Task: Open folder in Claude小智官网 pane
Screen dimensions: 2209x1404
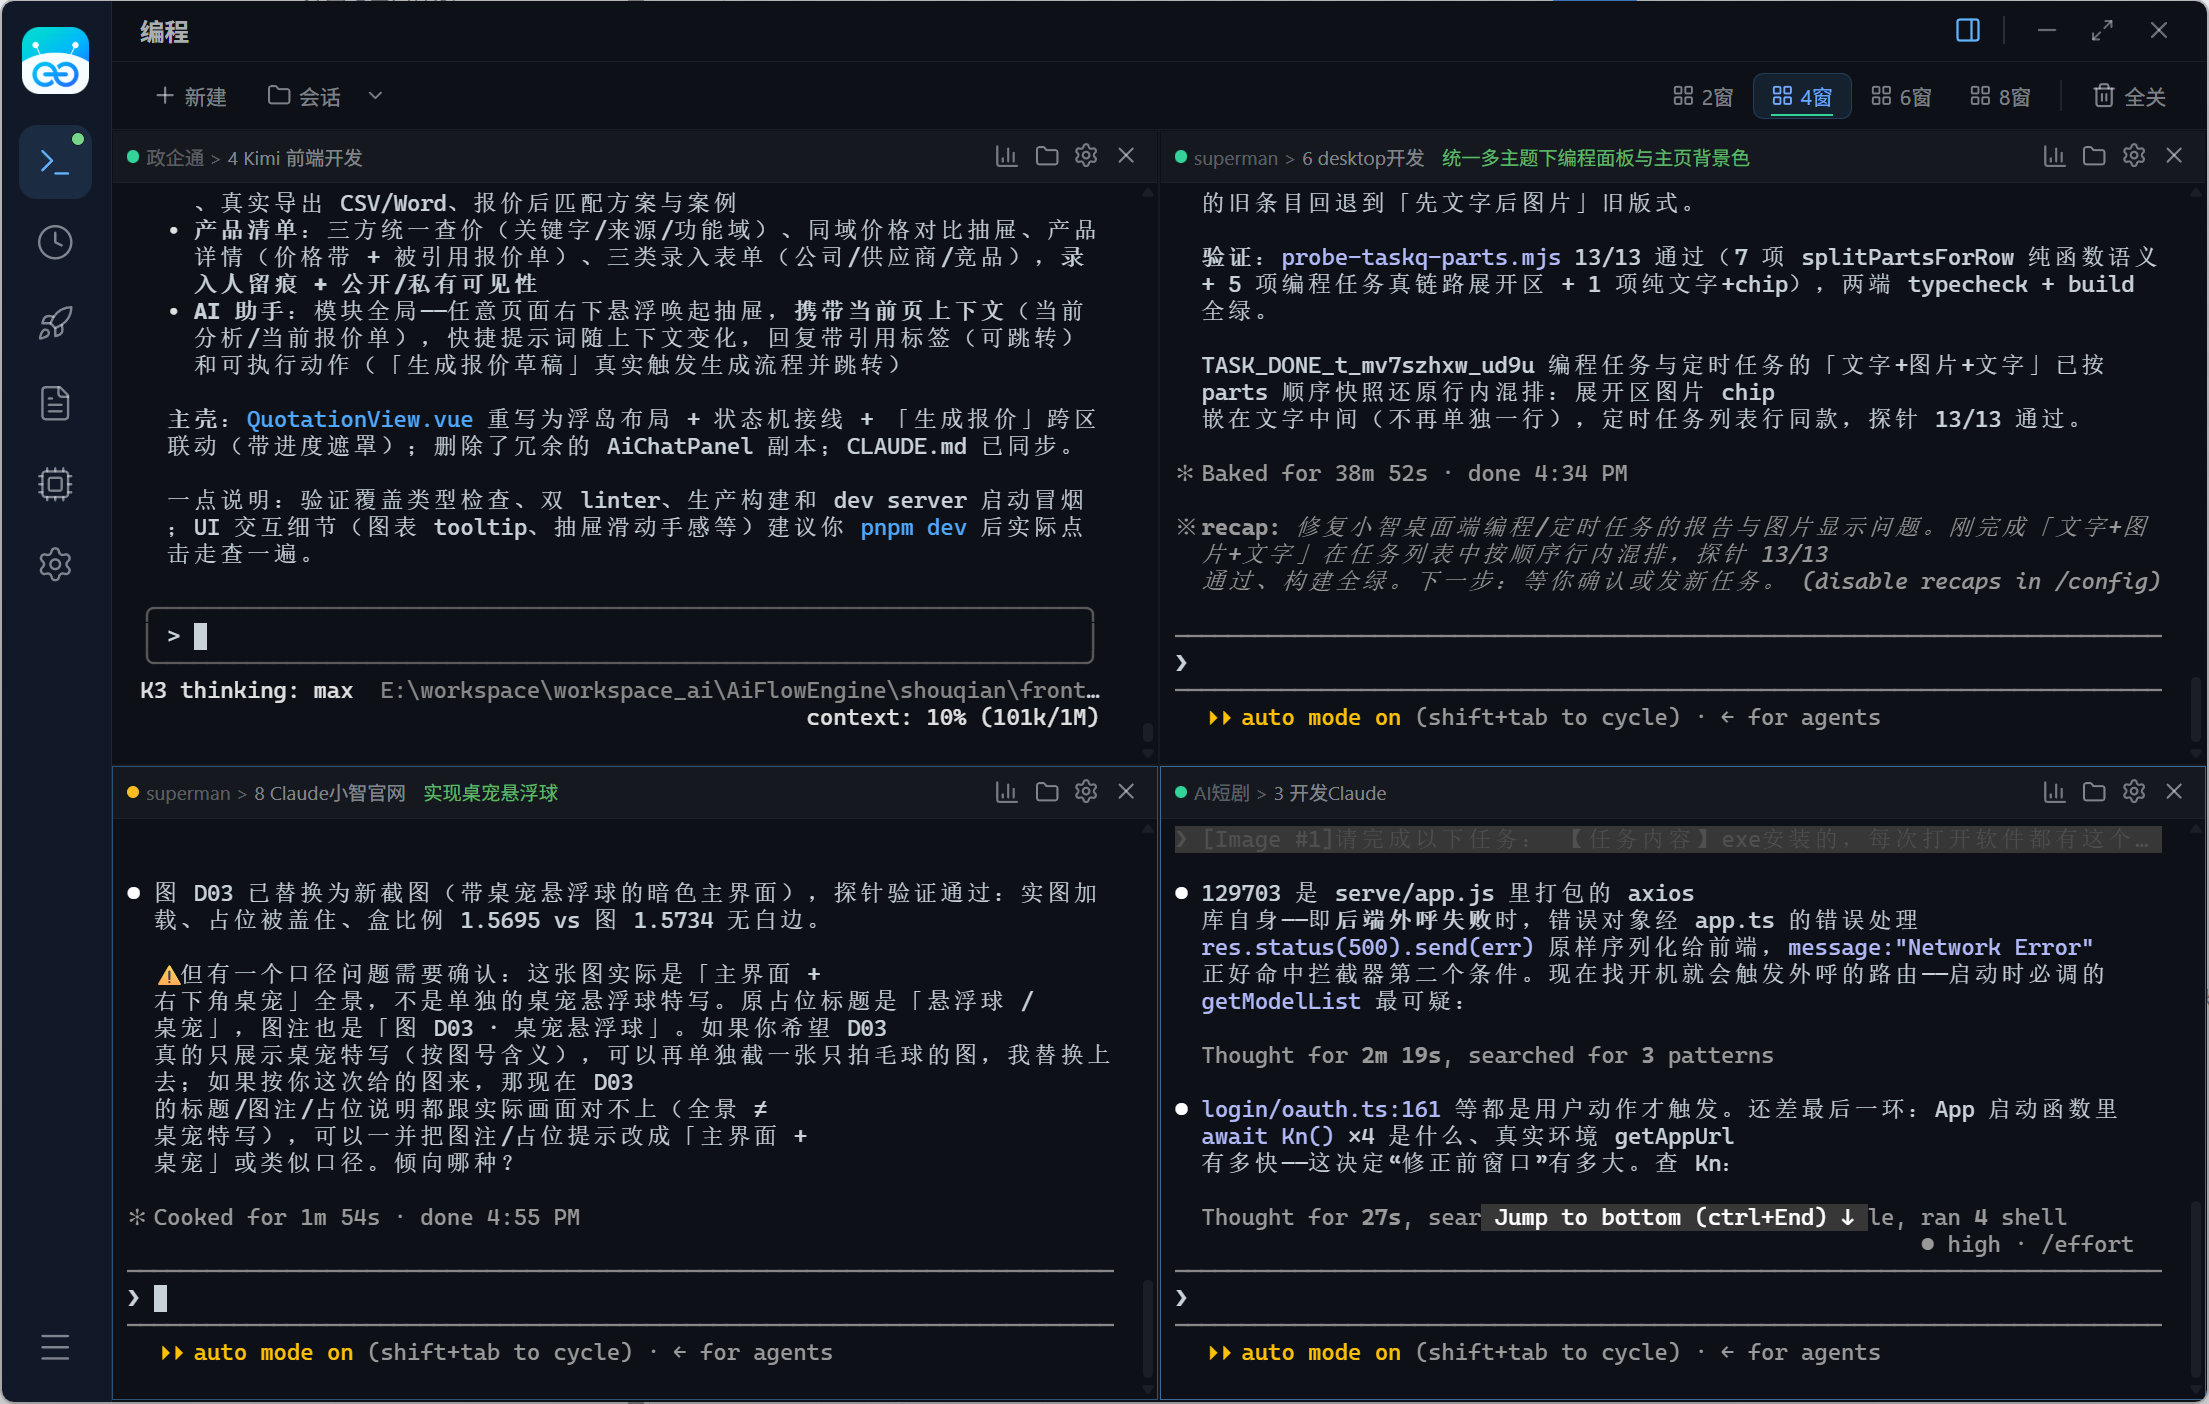Action: pyautogui.click(x=1047, y=792)
